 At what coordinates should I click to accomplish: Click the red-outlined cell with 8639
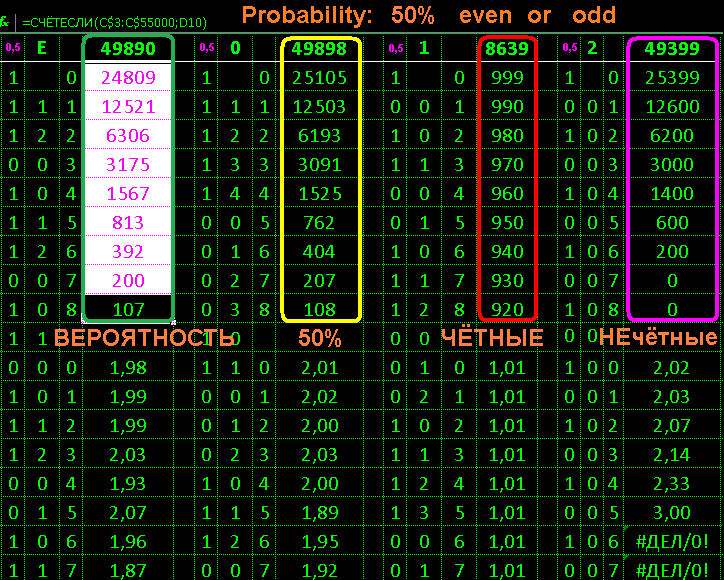click(x=508, y=48)
